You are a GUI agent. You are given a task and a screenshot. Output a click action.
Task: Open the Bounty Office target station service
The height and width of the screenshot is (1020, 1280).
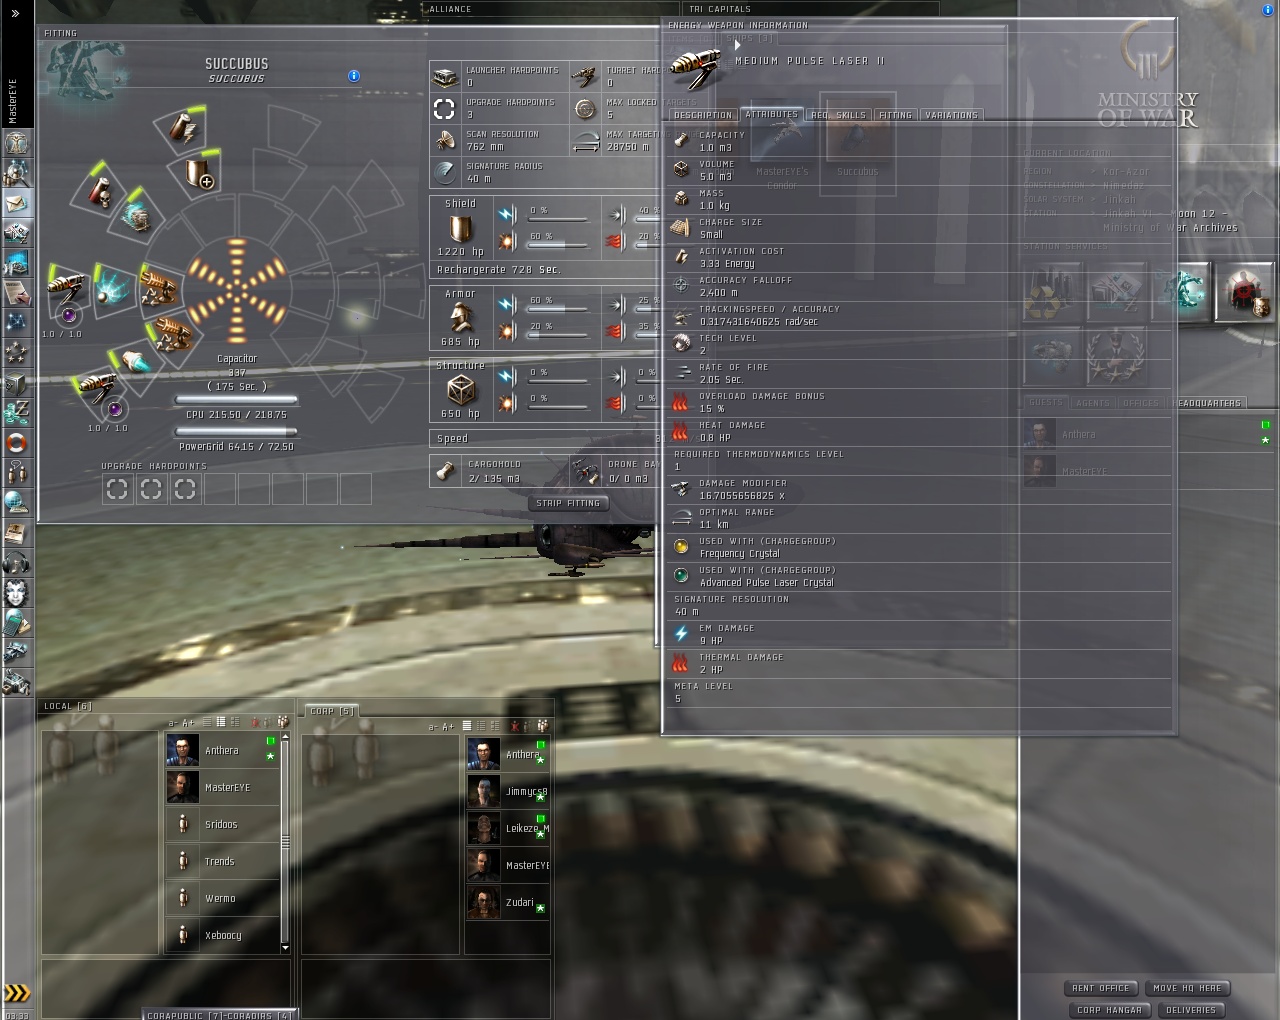click(x=1245, y=291)
